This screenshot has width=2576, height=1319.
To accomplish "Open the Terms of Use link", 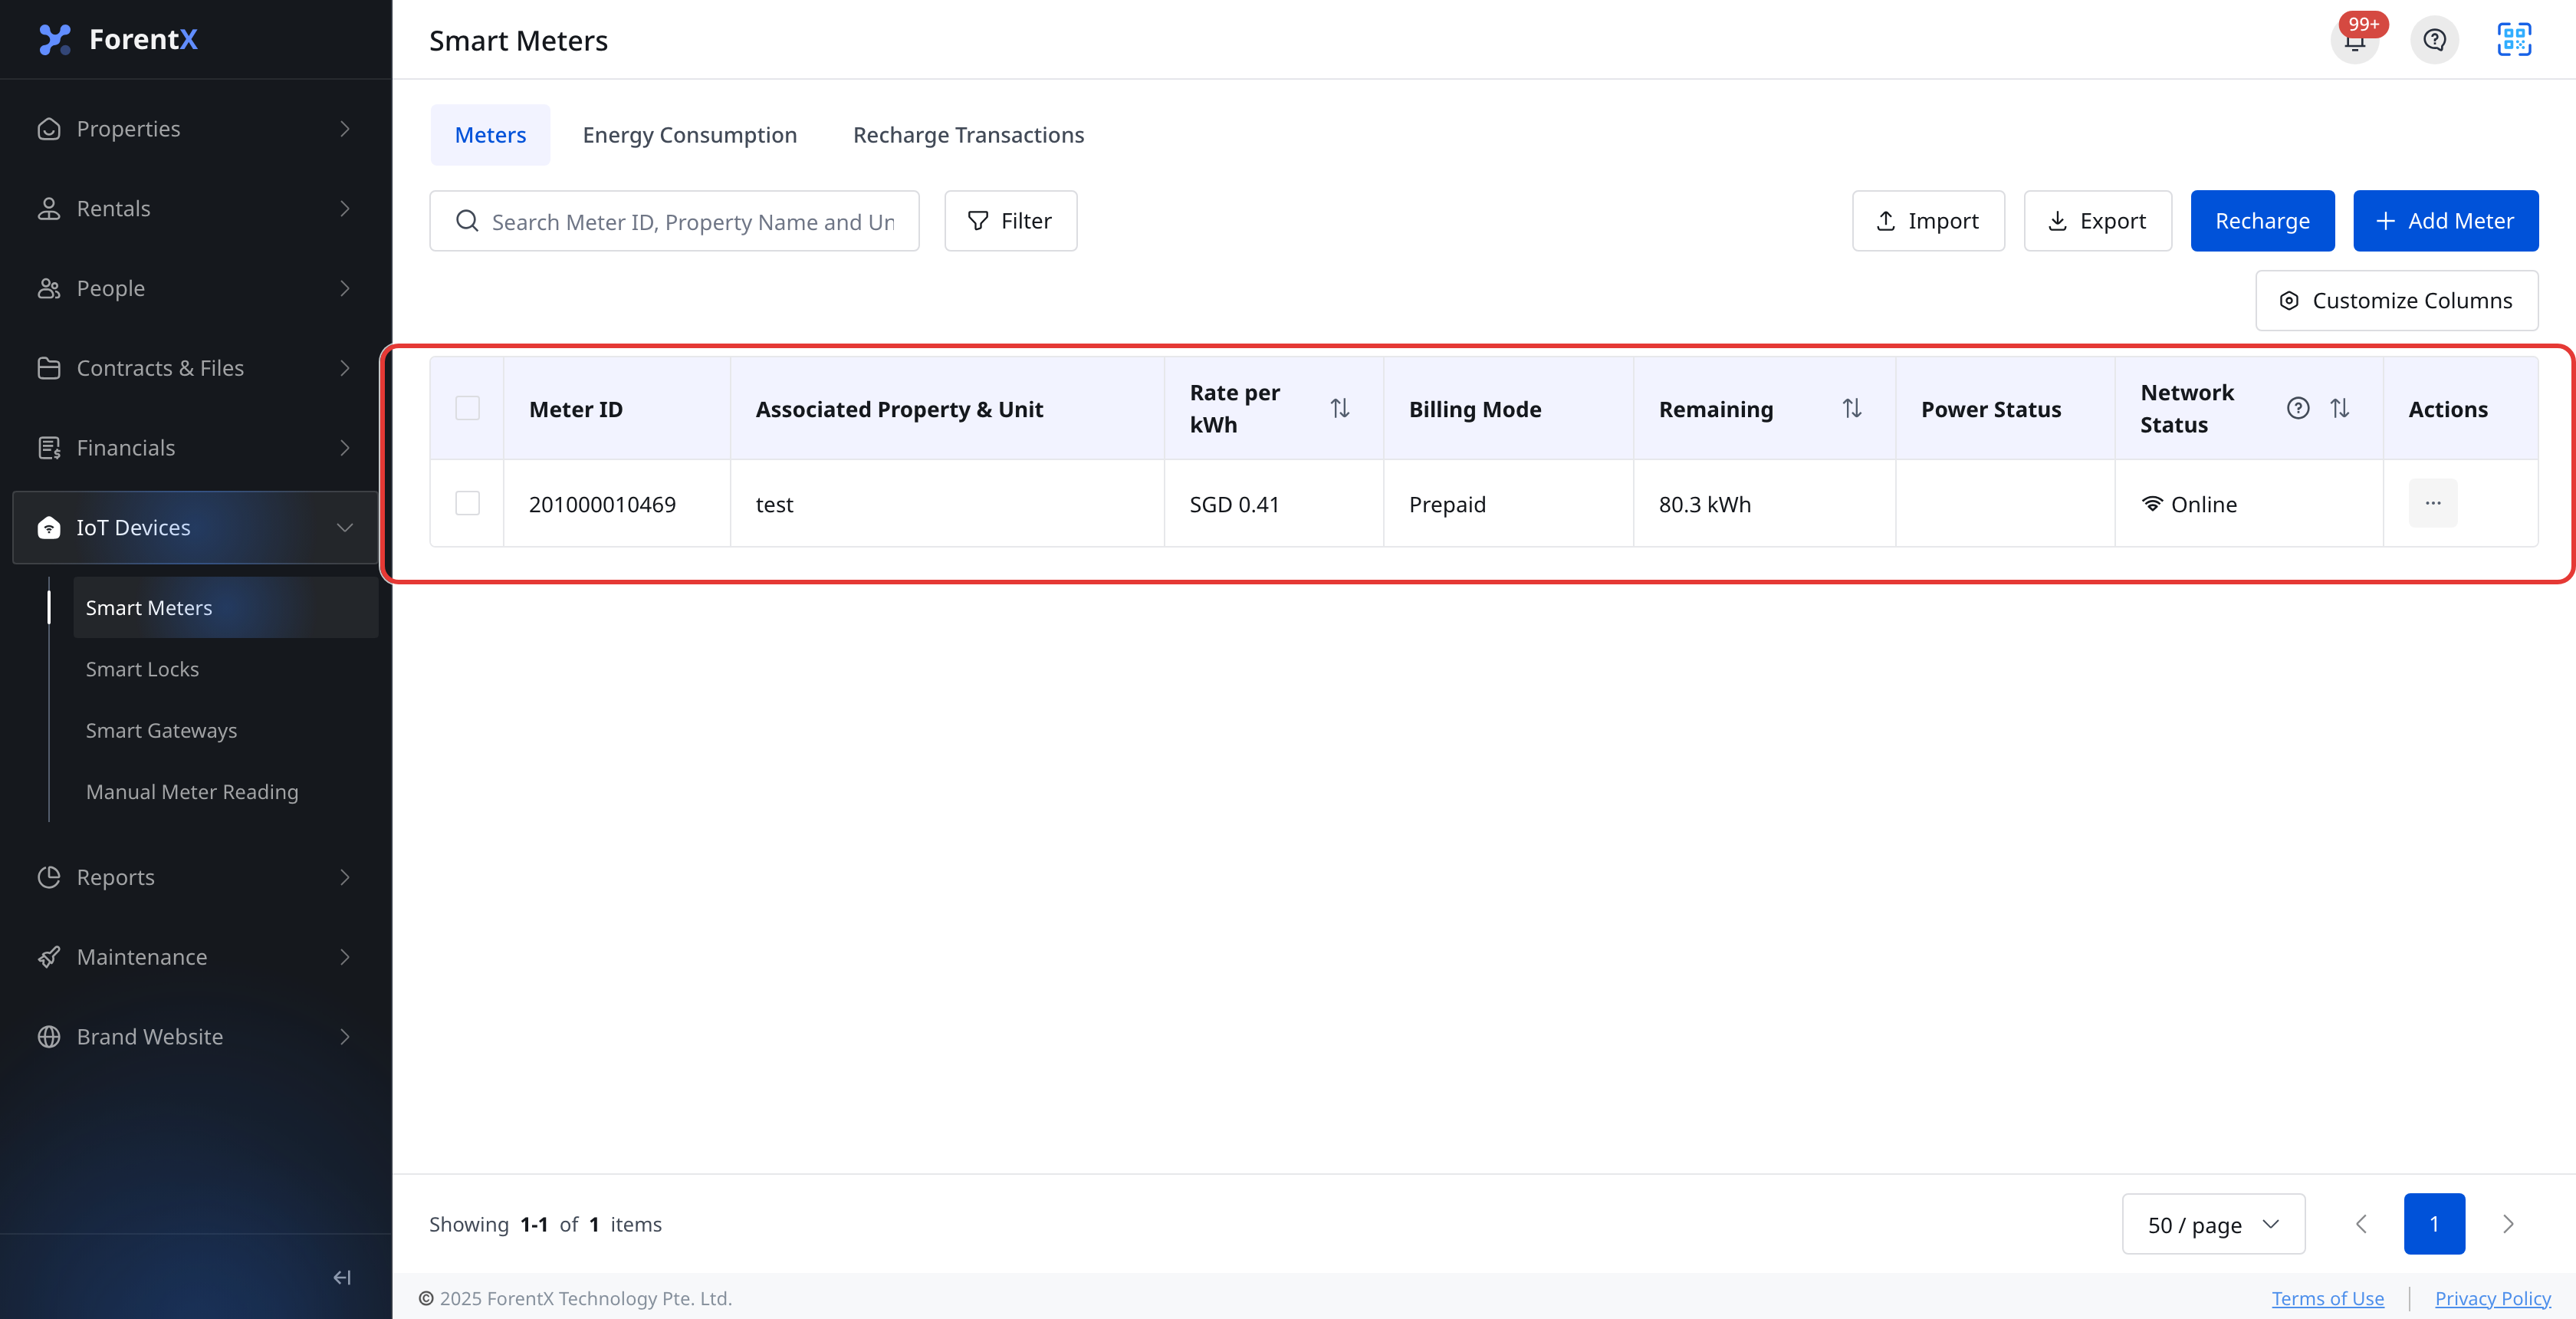I will (2328, 1298).
